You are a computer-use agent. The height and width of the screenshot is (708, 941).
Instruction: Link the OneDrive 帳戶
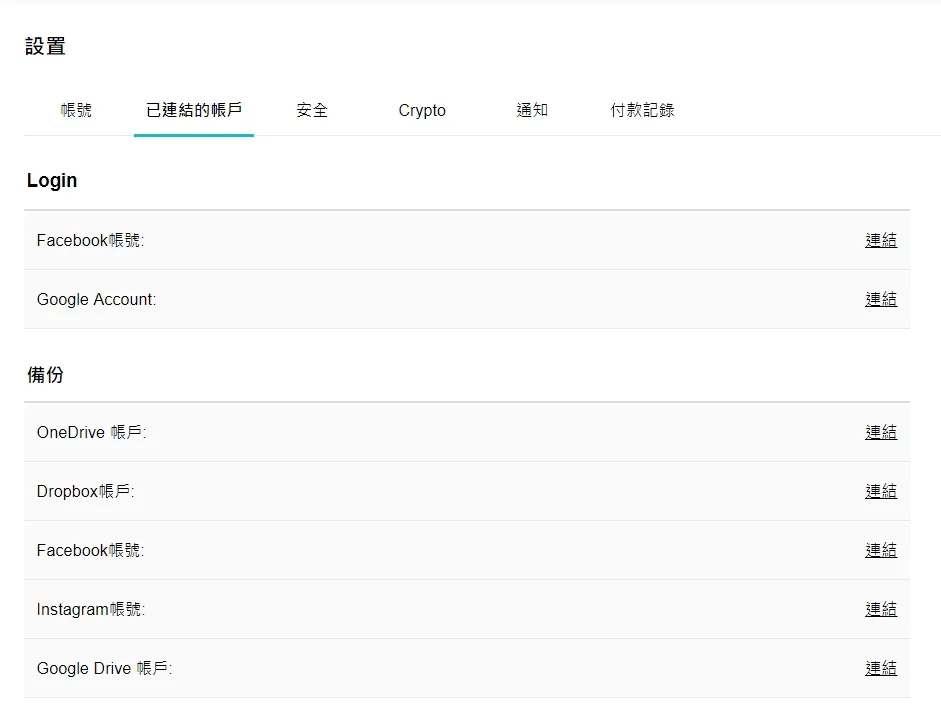pyautogui.click(x=881, y=432)
